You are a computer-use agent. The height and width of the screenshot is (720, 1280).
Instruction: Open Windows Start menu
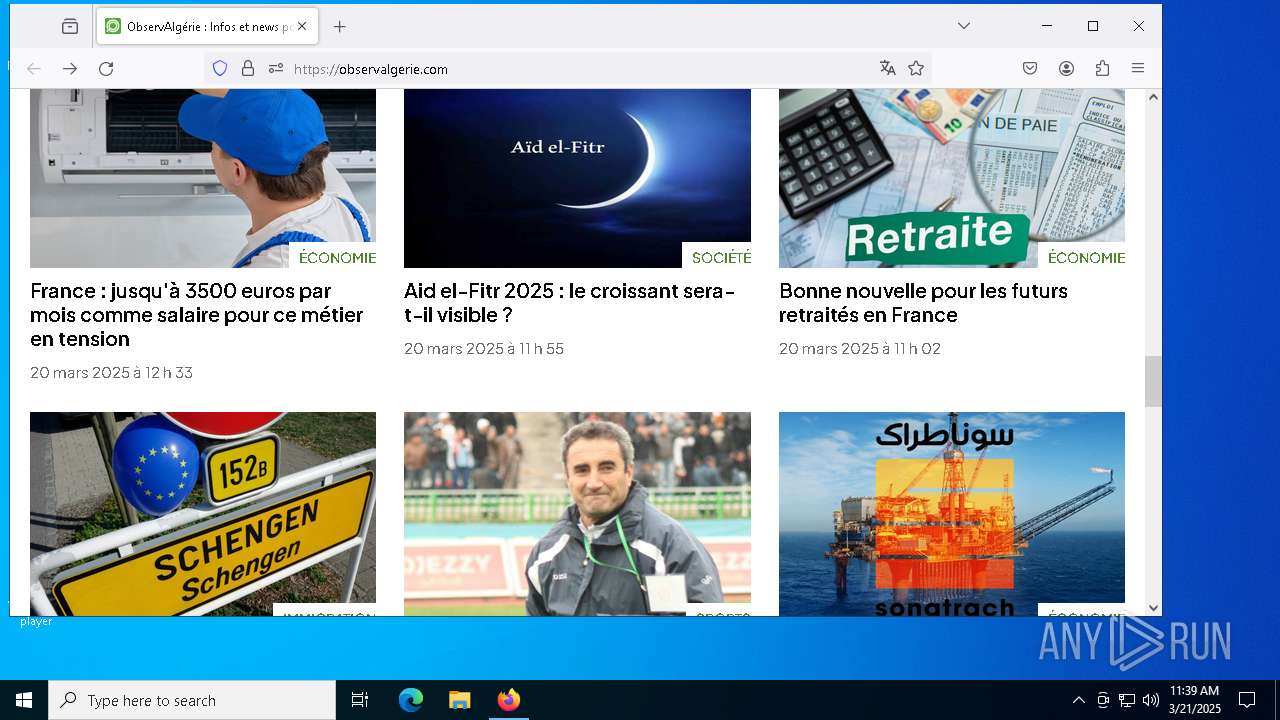click(24, 700)
